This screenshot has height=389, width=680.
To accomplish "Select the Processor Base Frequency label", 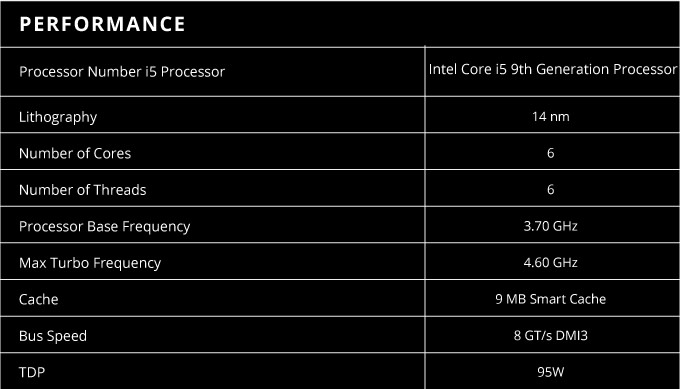I will [x=105, y=226].
